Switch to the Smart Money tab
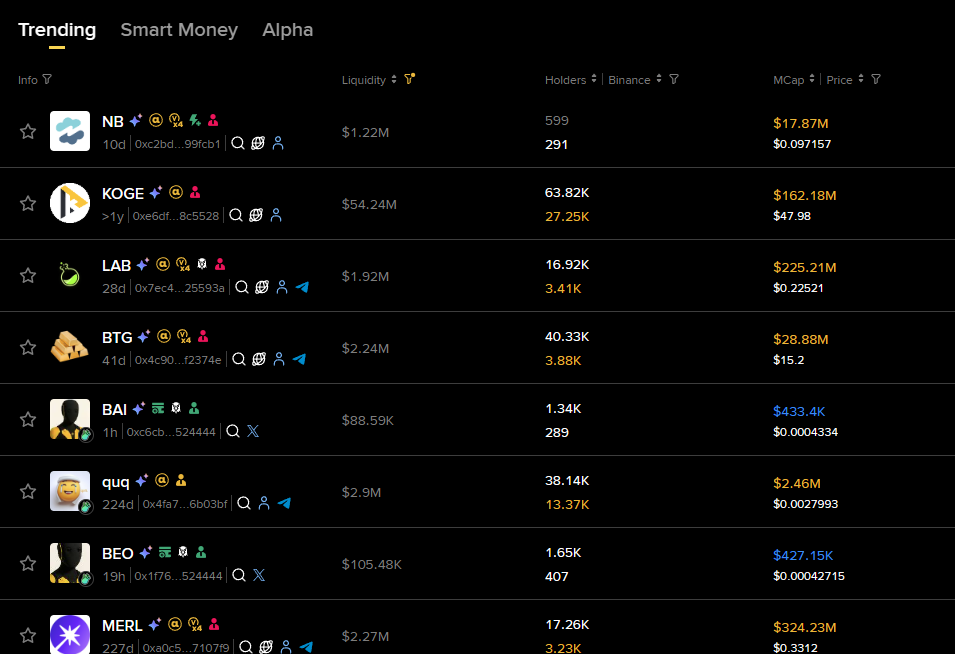The width and height of the screenshot is (955, 654). [x=179, y=30]
